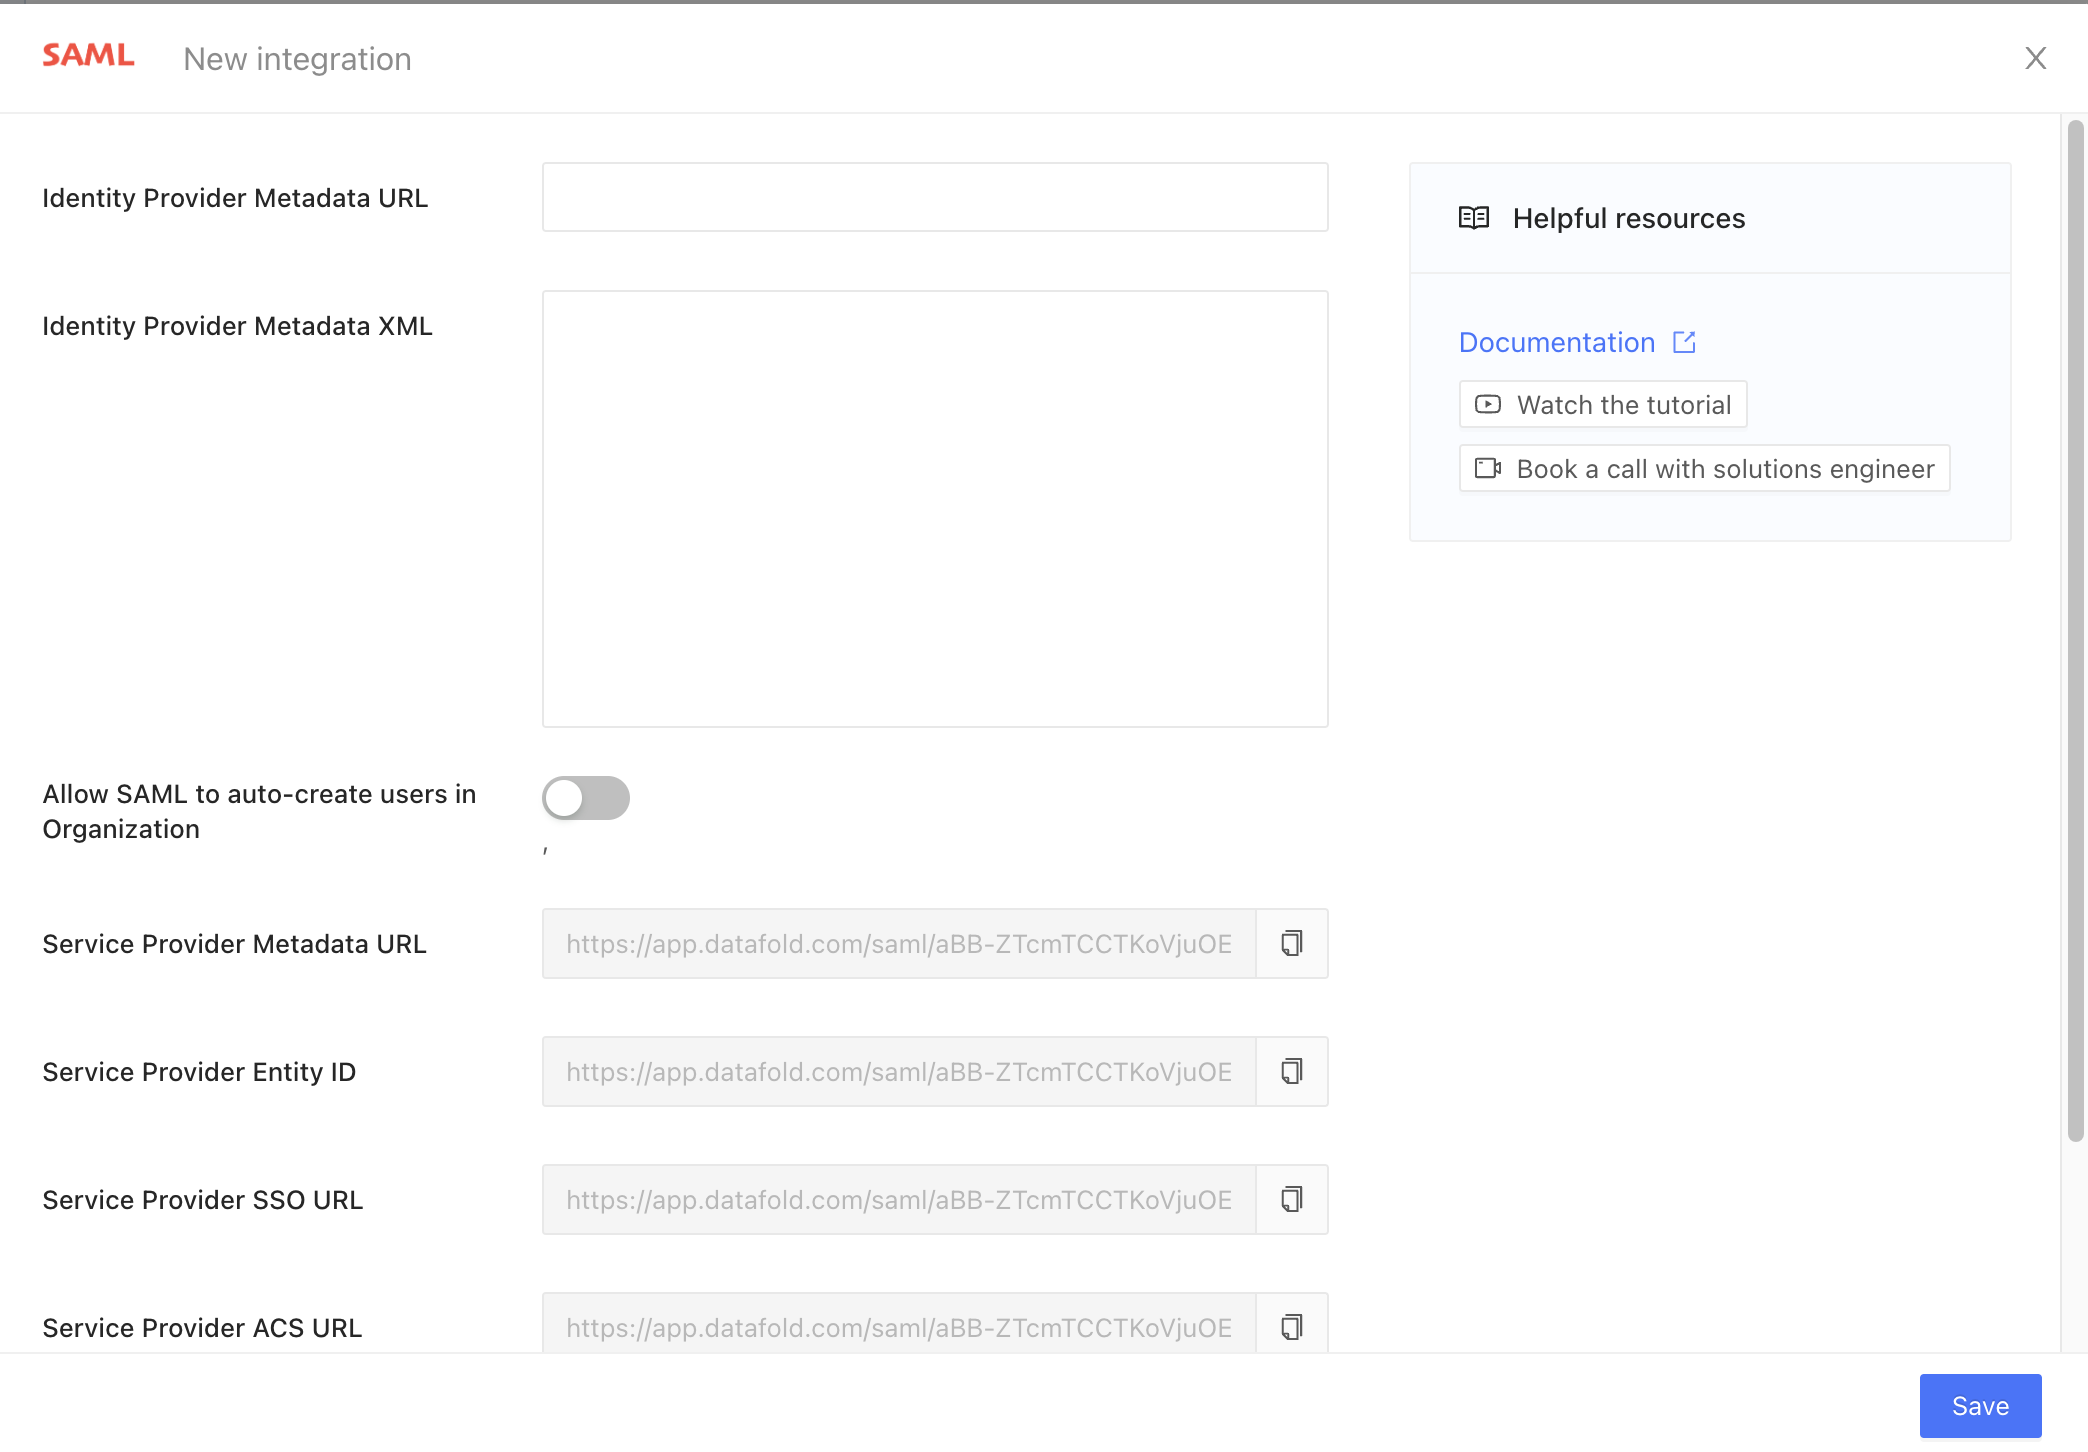Click the external link icon beside Documentation
Viewport: 2088px width, 1452px height.
pyautogui.click(x=1684, y=342)
